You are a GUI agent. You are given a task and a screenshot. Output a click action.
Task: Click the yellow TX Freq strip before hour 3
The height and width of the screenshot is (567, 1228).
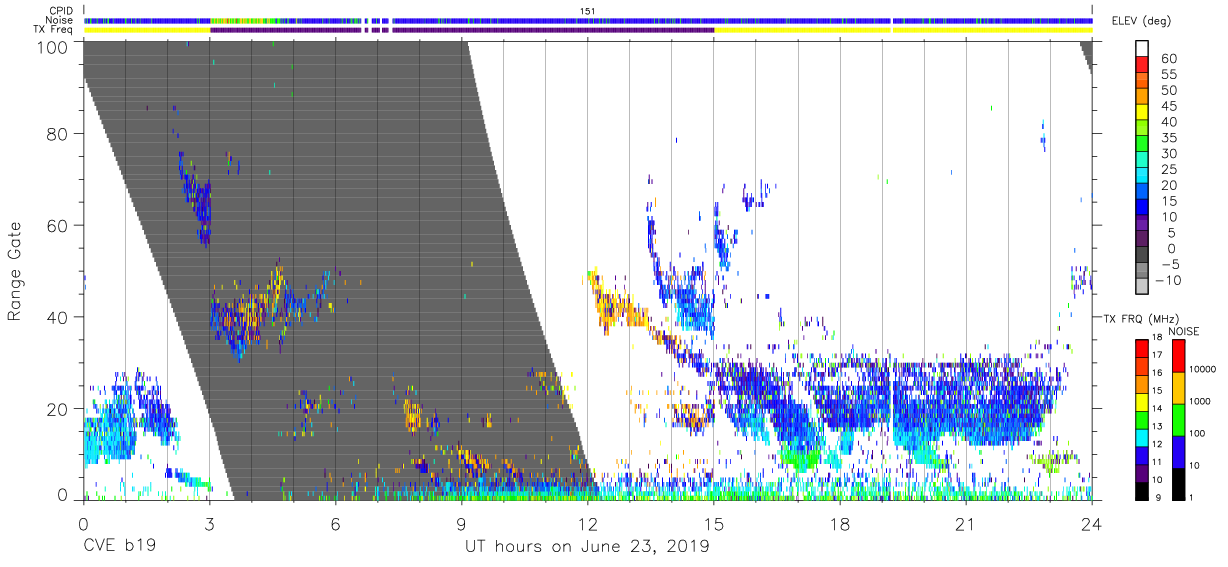coord(146,30)
